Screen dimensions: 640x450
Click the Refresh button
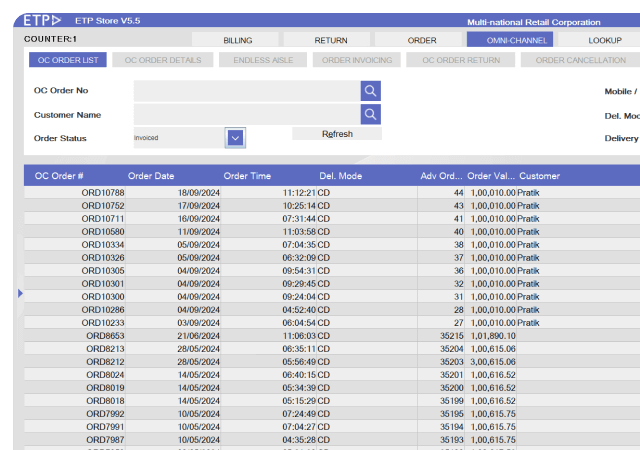click(x=337, y=134)
